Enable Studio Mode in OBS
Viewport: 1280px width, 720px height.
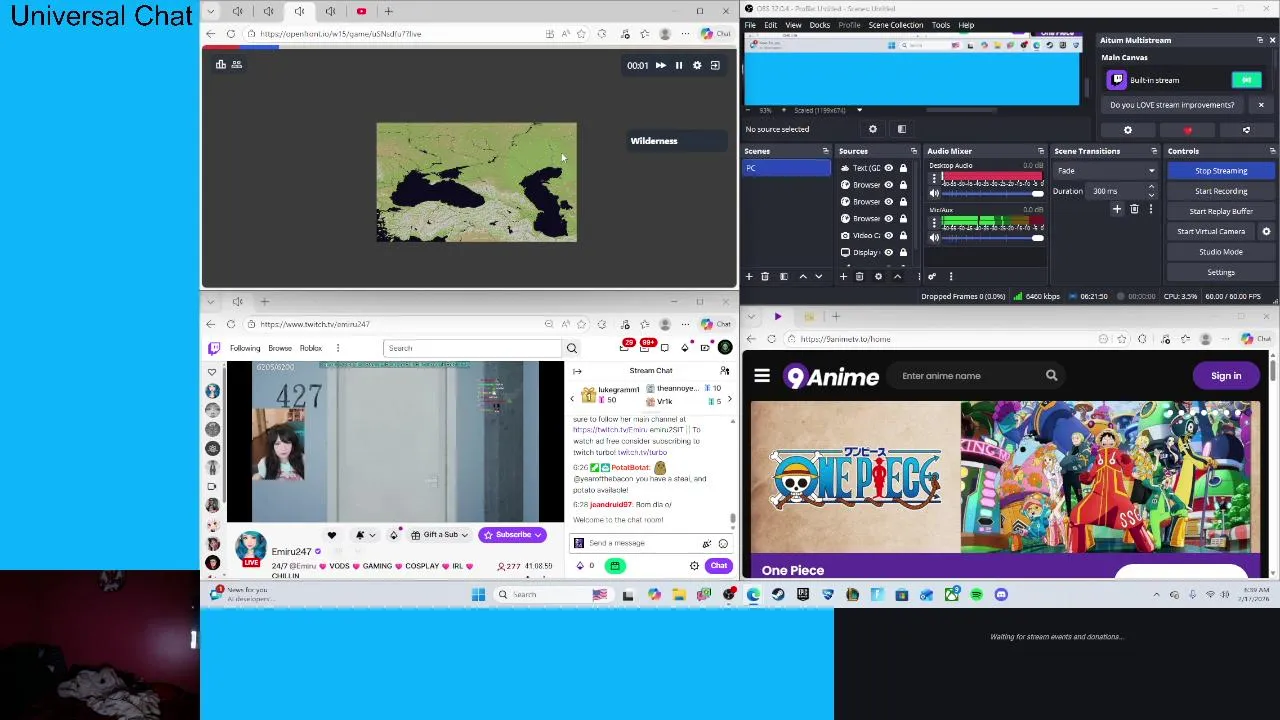(1221, 252)
